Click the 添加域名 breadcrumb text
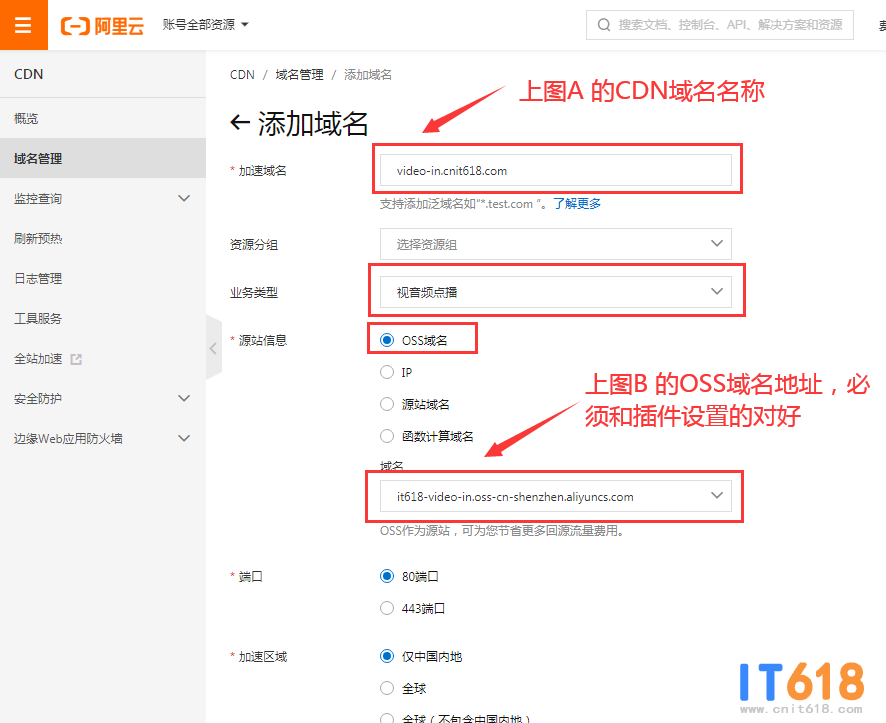 click(x=368, y=75)
